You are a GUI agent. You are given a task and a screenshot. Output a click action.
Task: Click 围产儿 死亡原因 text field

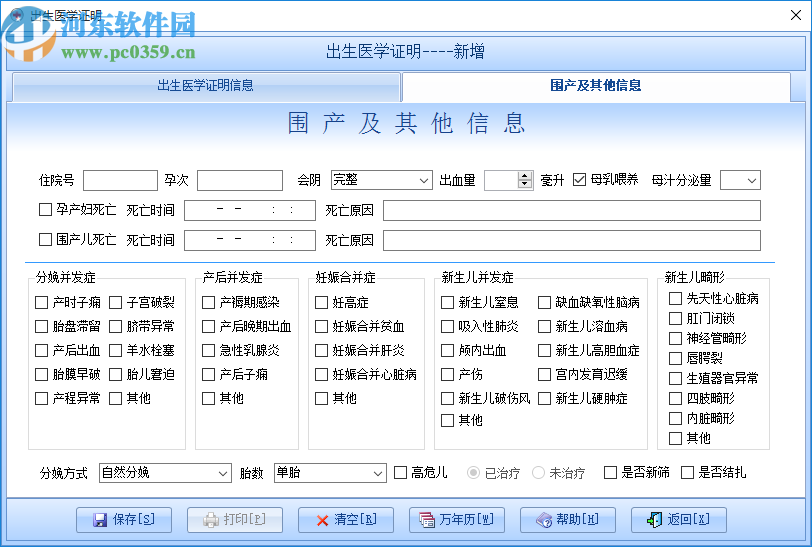coord(572,241)
